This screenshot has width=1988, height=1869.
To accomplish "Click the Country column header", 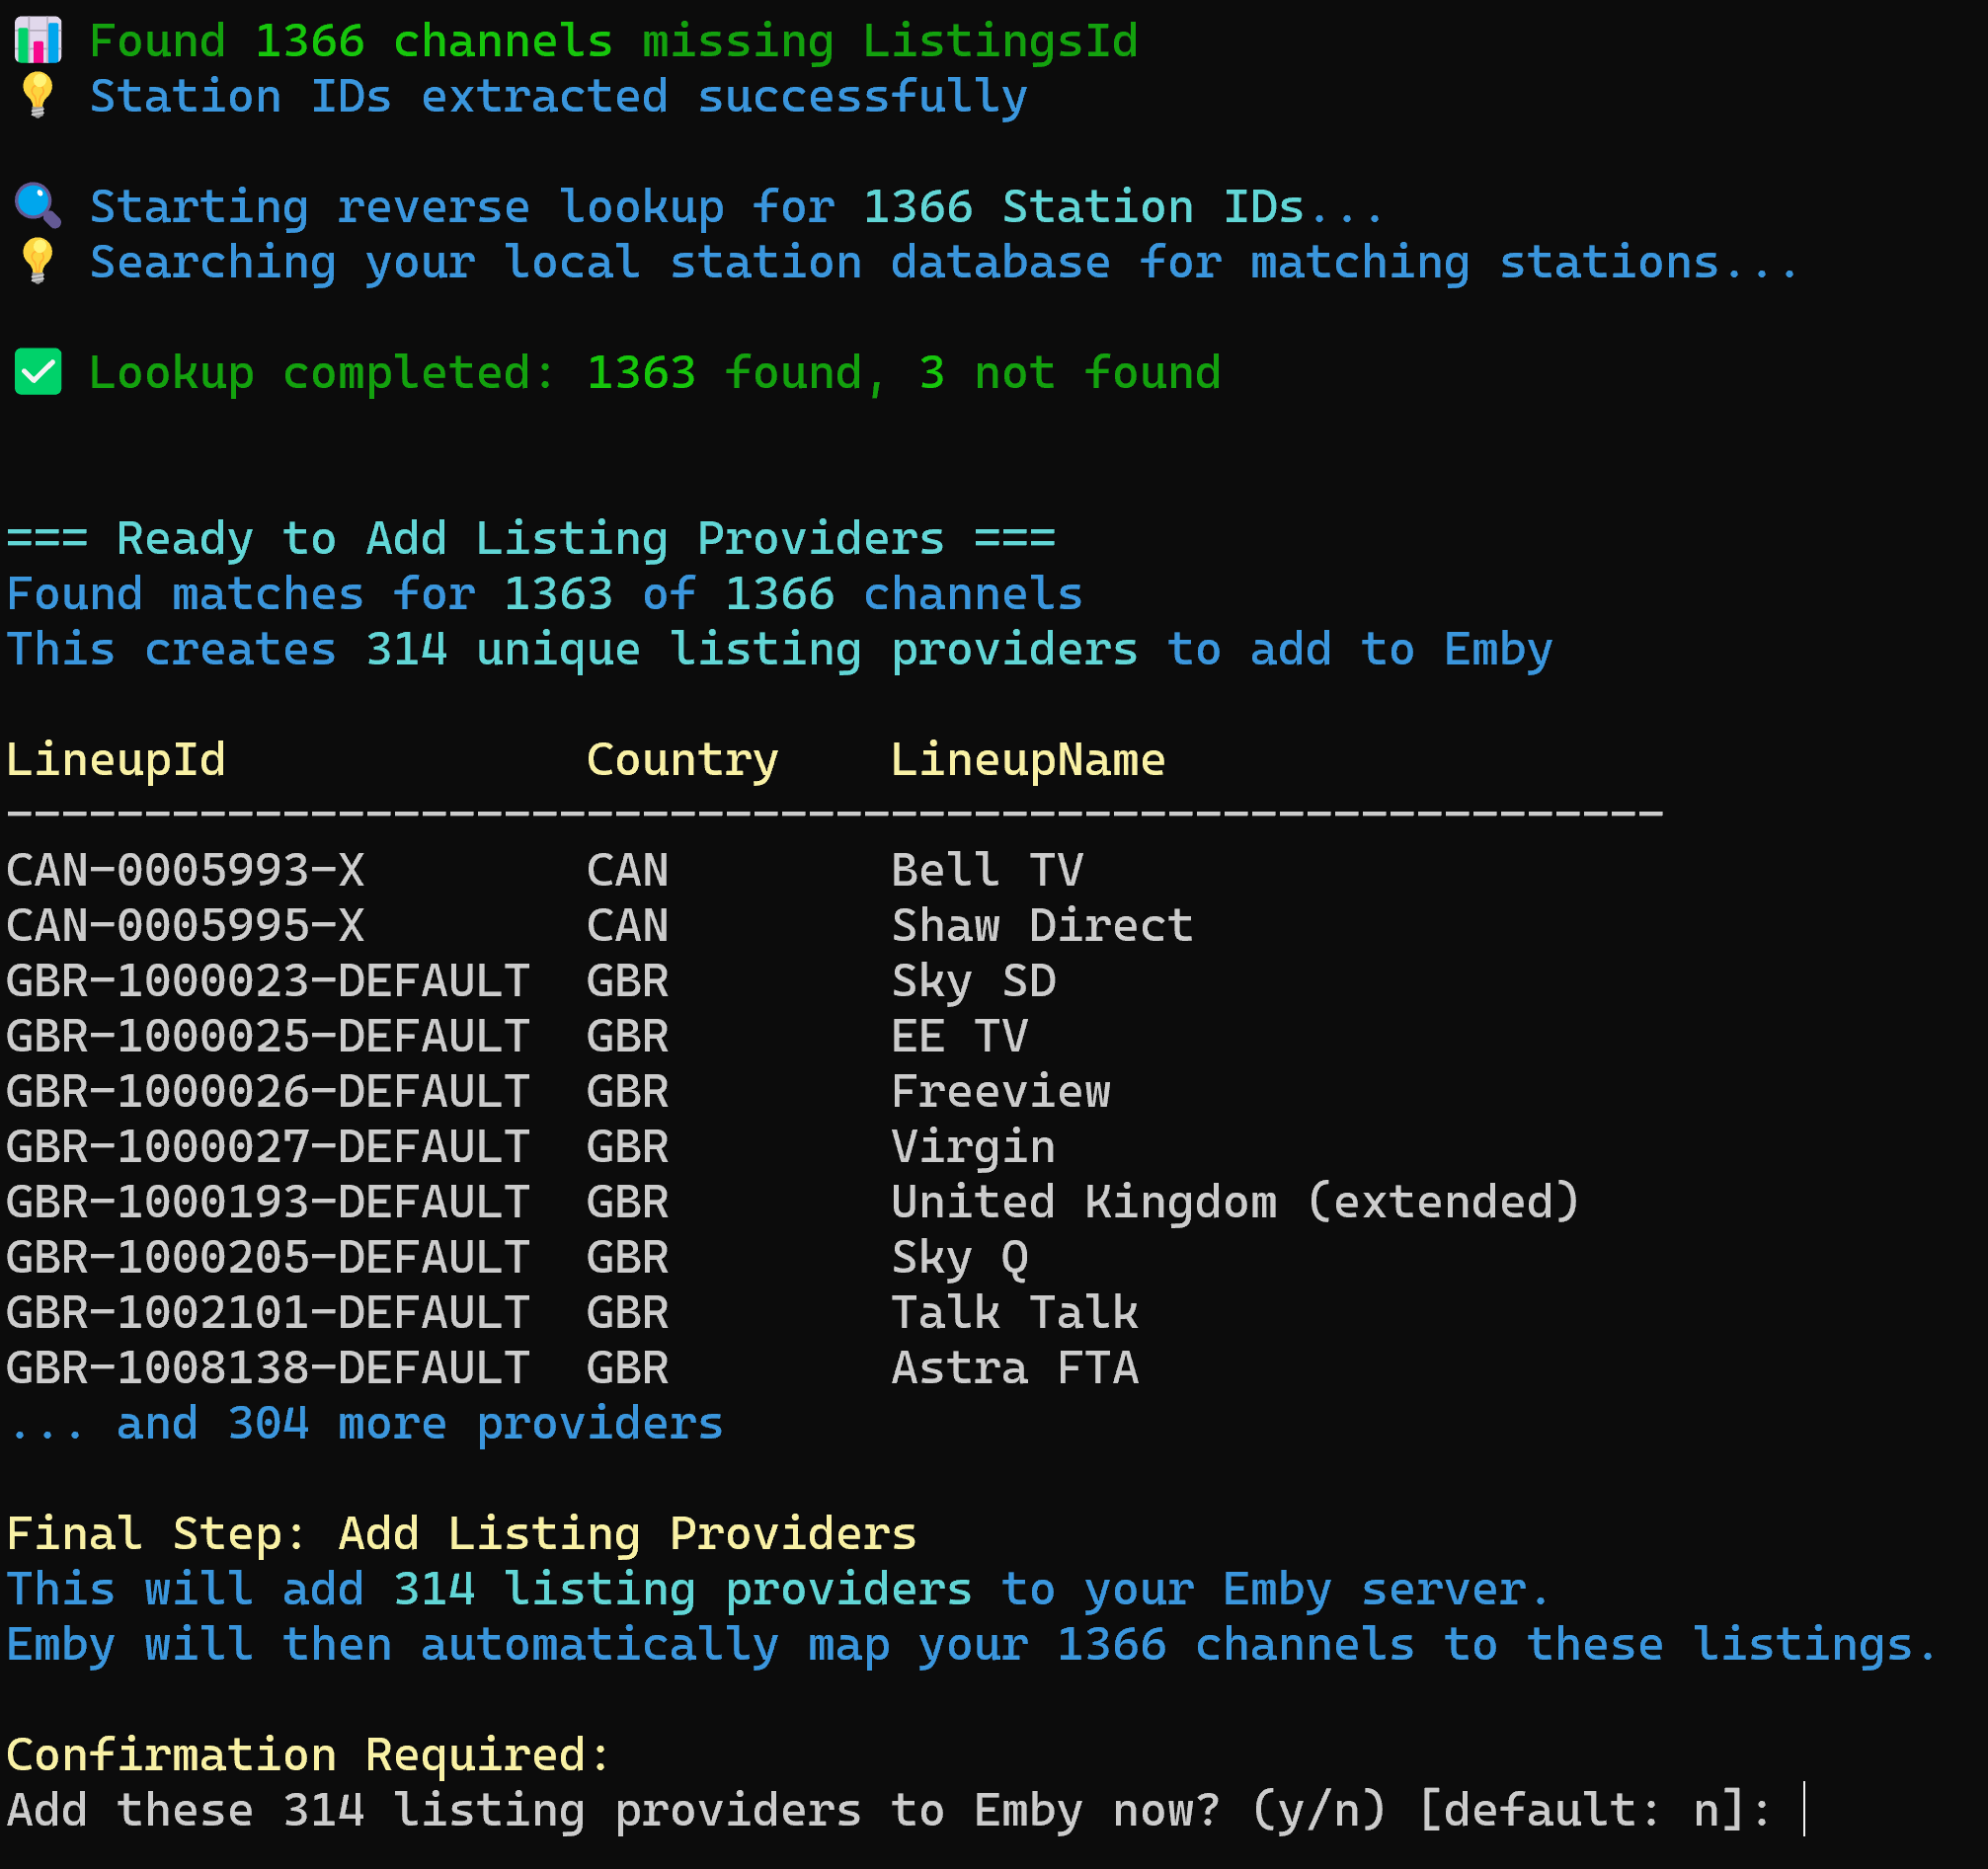I will click(x=682, y=760).
